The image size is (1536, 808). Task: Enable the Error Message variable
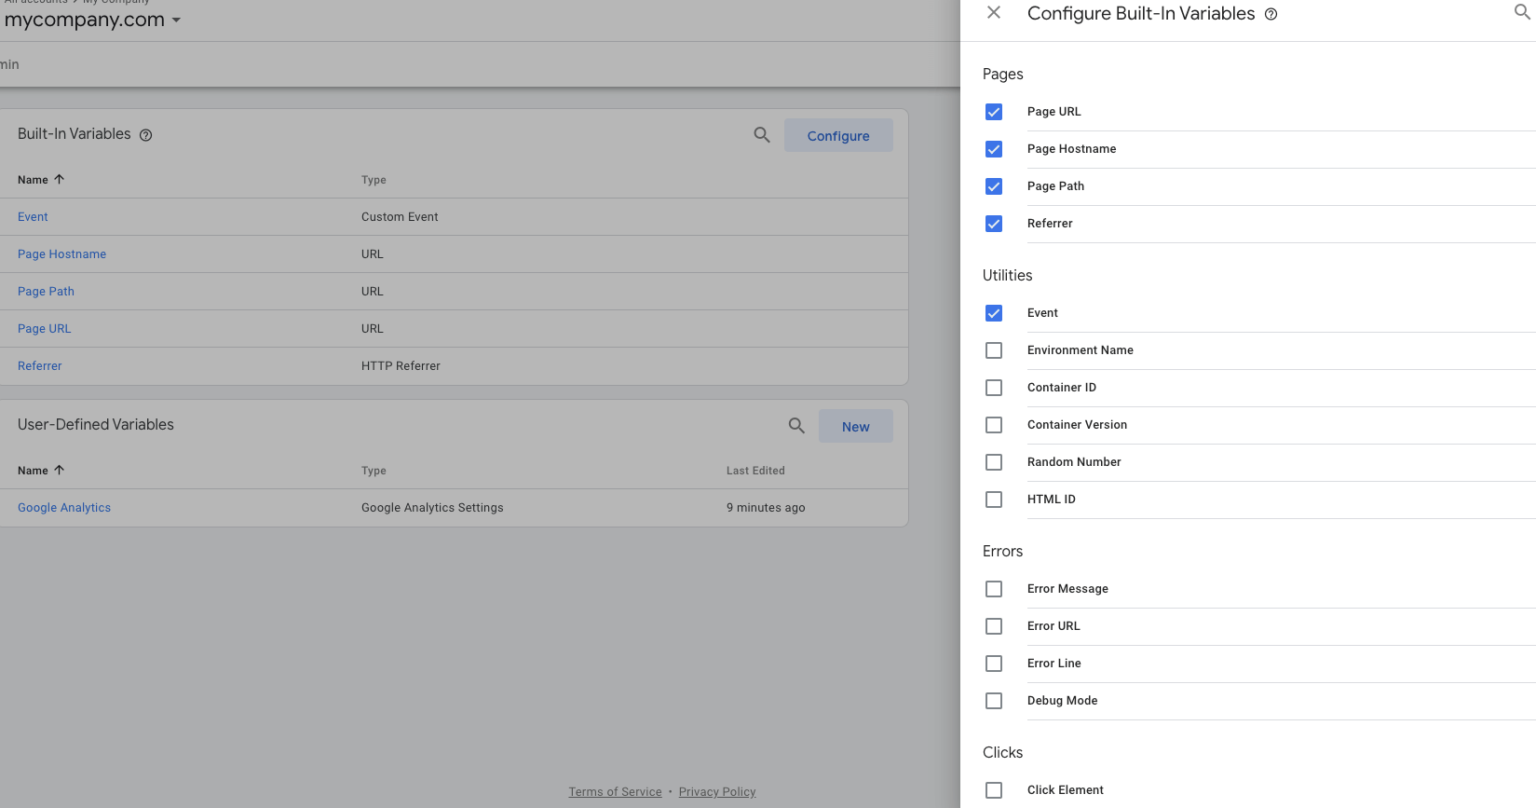[993, 588]
